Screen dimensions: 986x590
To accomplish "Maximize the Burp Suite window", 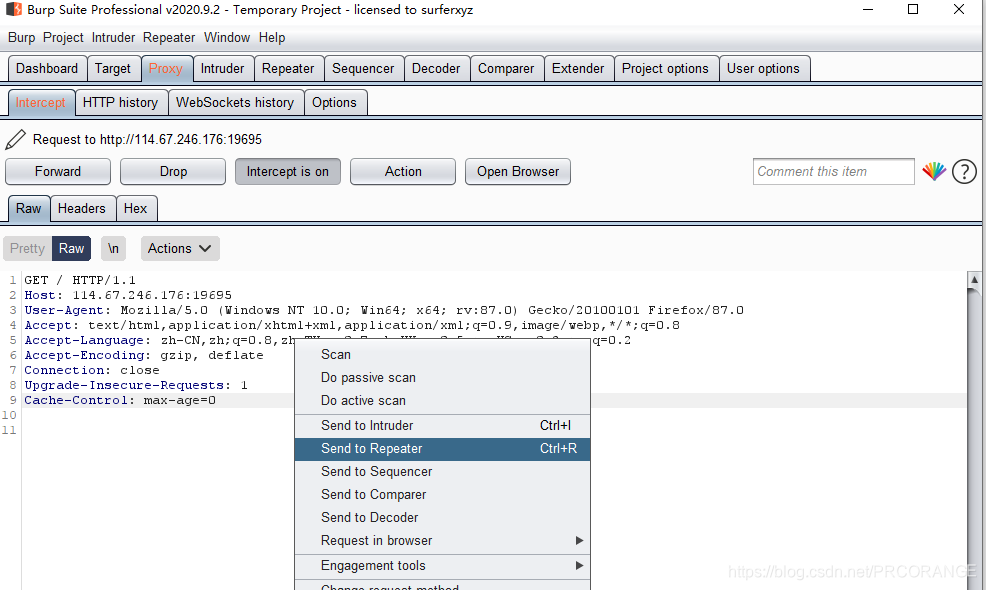I will (x=913, y=9).
